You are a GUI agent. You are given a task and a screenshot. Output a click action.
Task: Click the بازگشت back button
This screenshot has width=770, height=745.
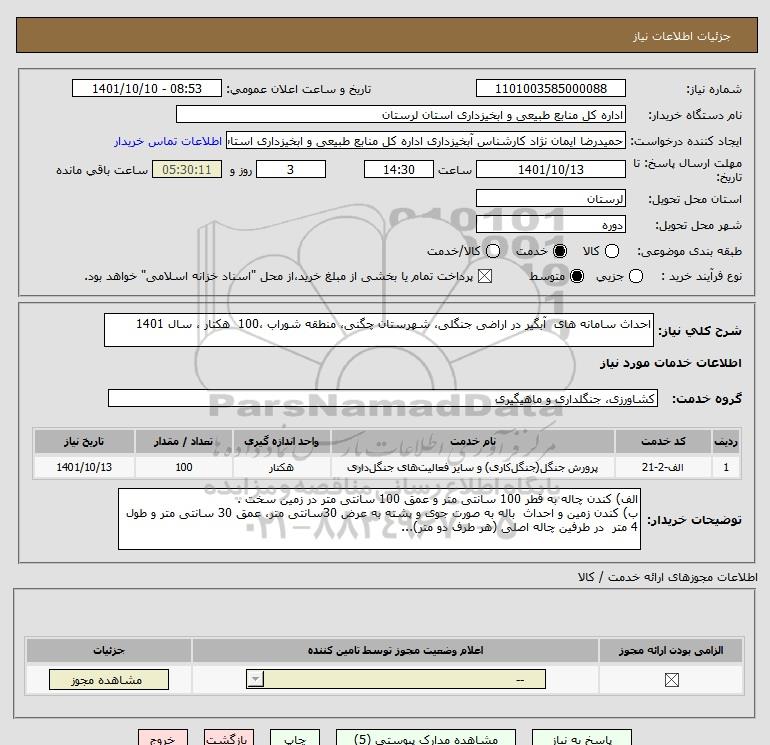pyautogui.click(x=229, y=738)
